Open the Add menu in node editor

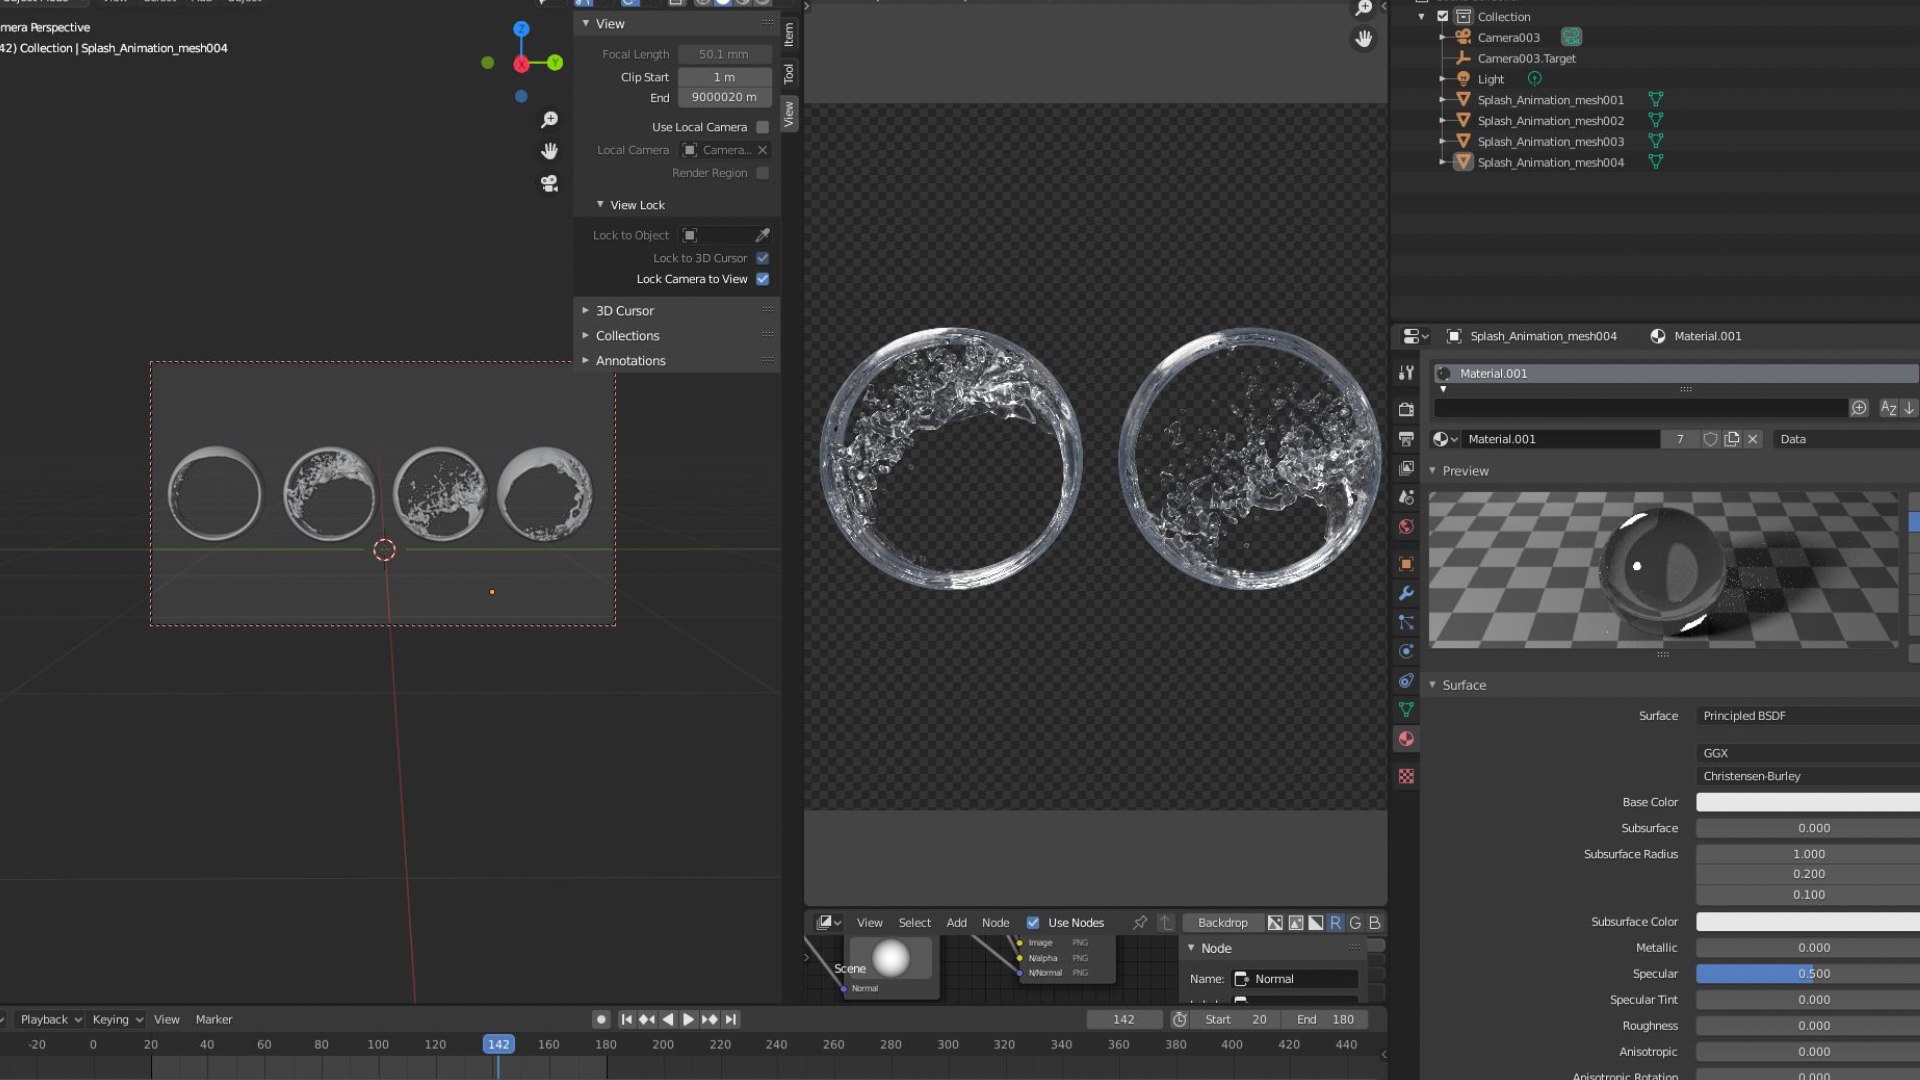[956, 922]
